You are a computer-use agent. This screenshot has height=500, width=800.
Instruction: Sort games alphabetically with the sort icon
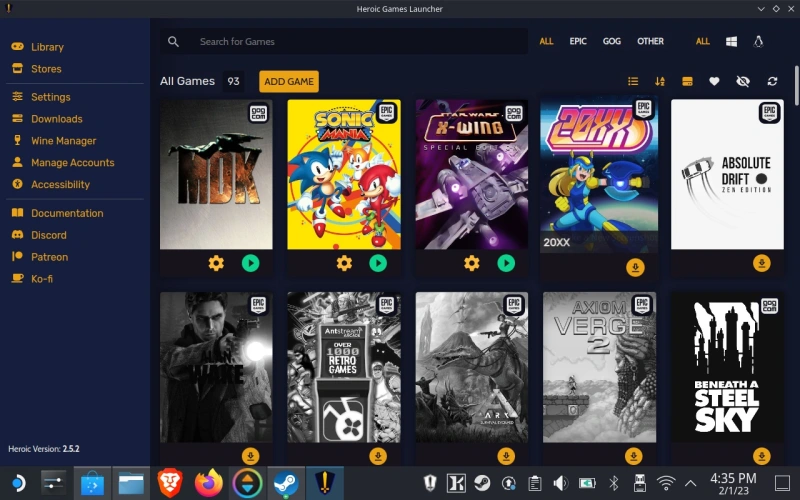pos(660,81)
